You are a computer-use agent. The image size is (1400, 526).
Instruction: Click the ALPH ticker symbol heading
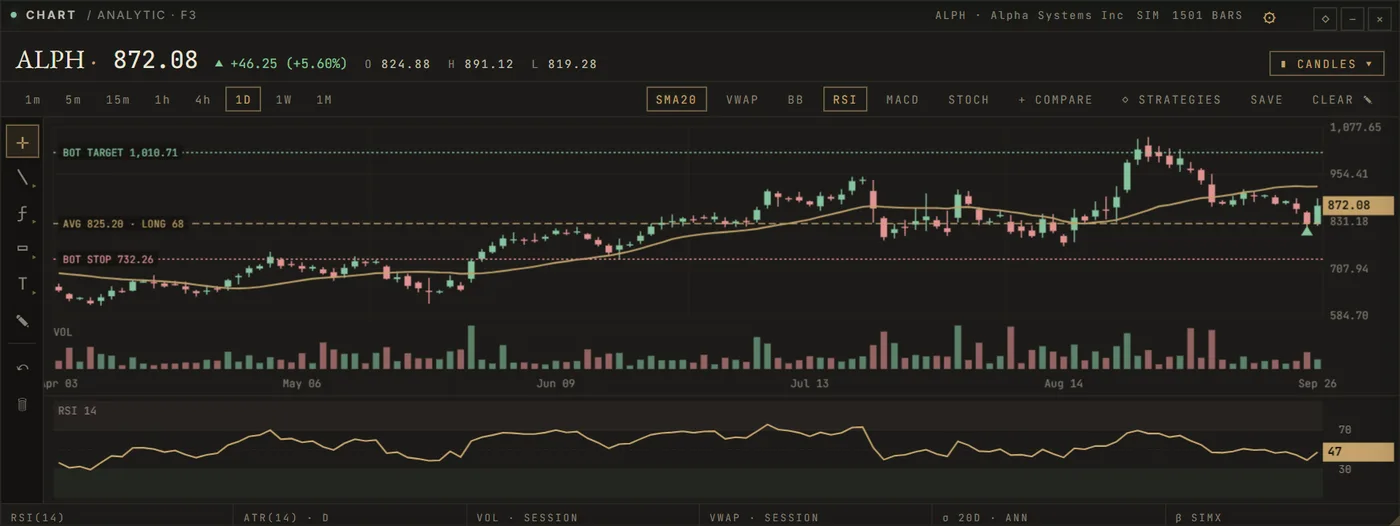tap(50, 61)
